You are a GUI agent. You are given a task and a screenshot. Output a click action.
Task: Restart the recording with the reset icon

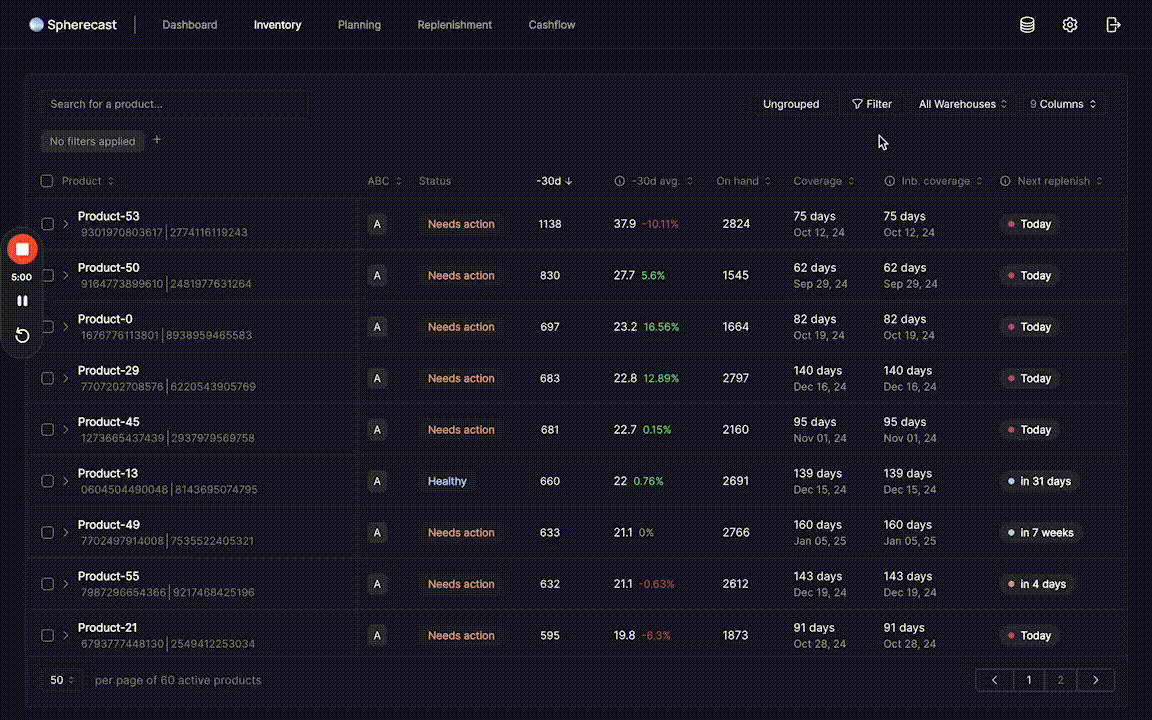pos(22,335)
